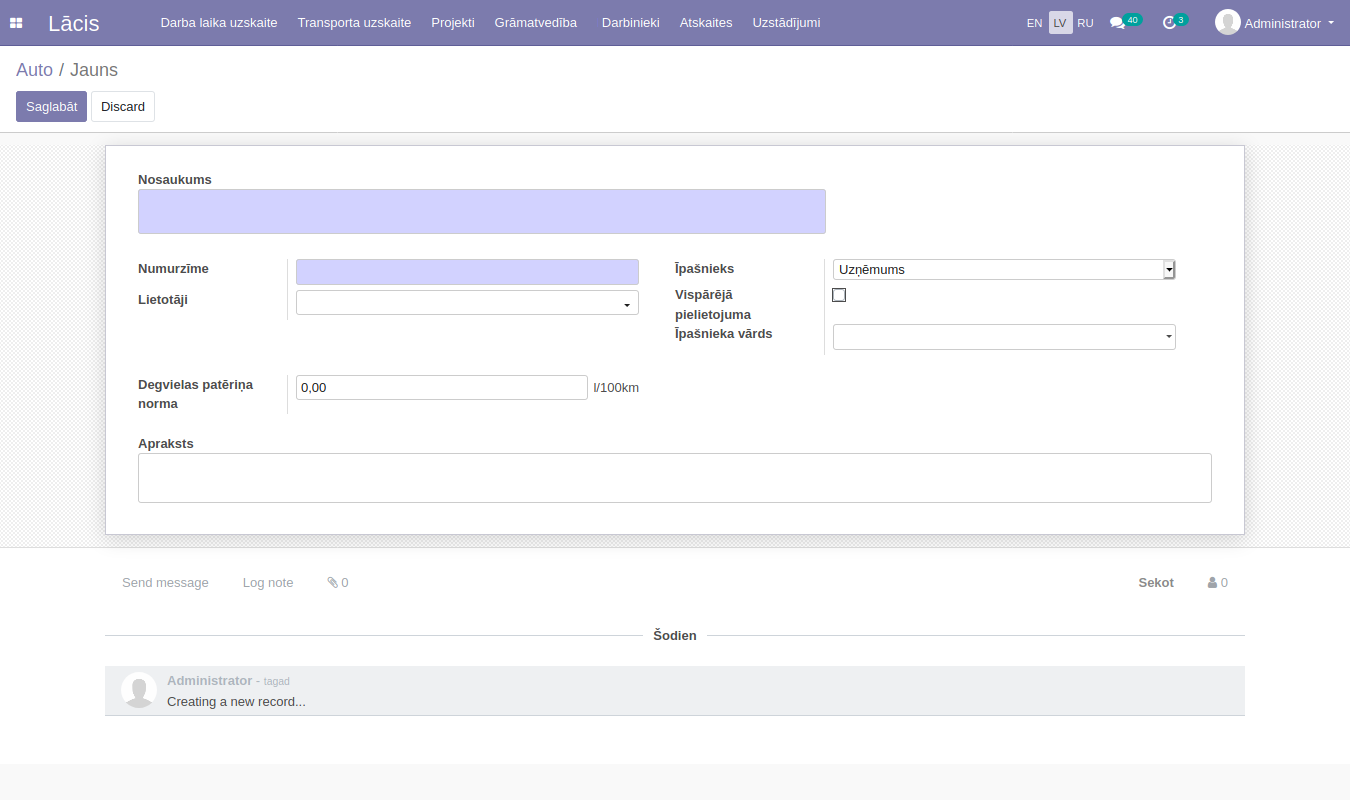1350x800 pixels.
Task: Click the Saglabāt button
Action: (x=51, y=106)
